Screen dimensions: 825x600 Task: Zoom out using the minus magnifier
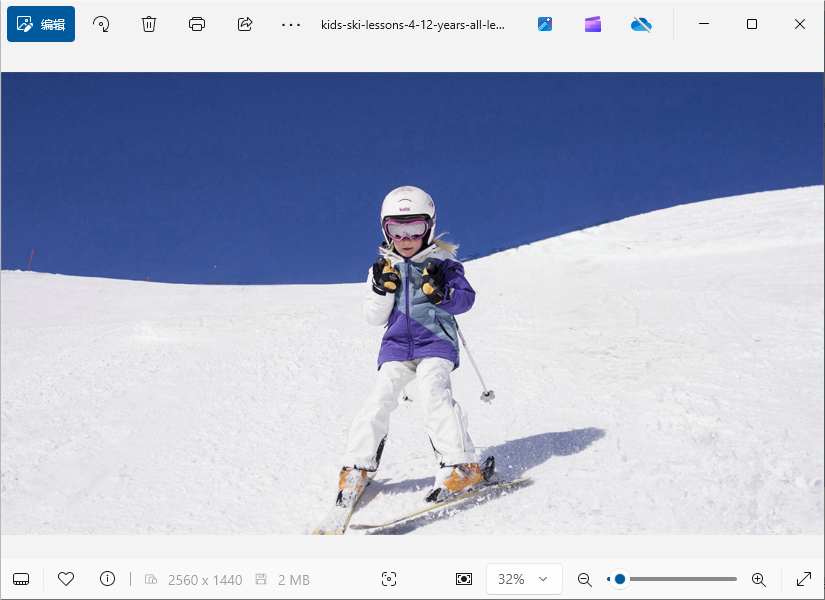(585, 579)
